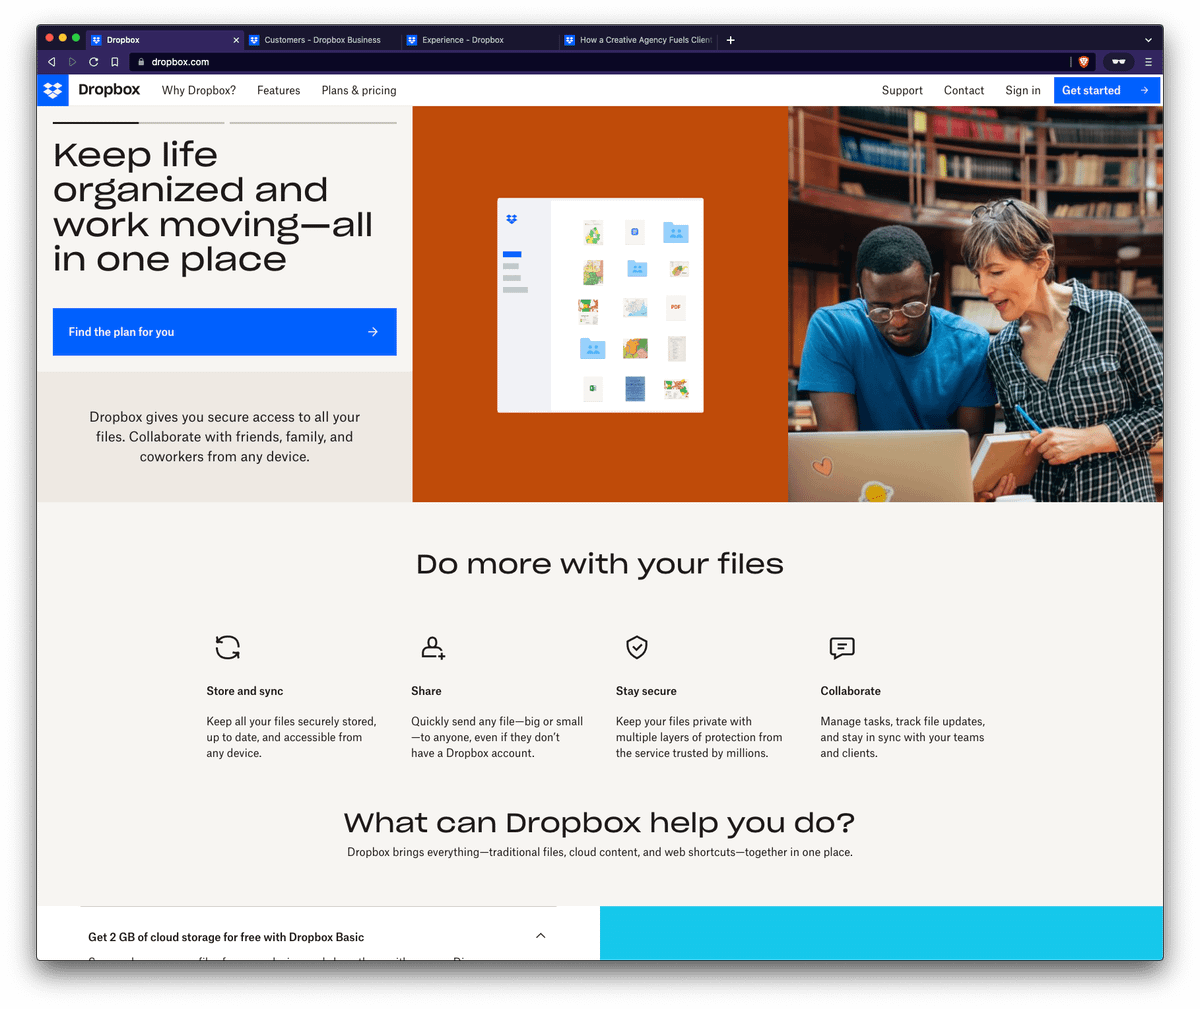Click the PDF file icon in the illustration
1200x1009 pixels.
click(x=676, y=307)
